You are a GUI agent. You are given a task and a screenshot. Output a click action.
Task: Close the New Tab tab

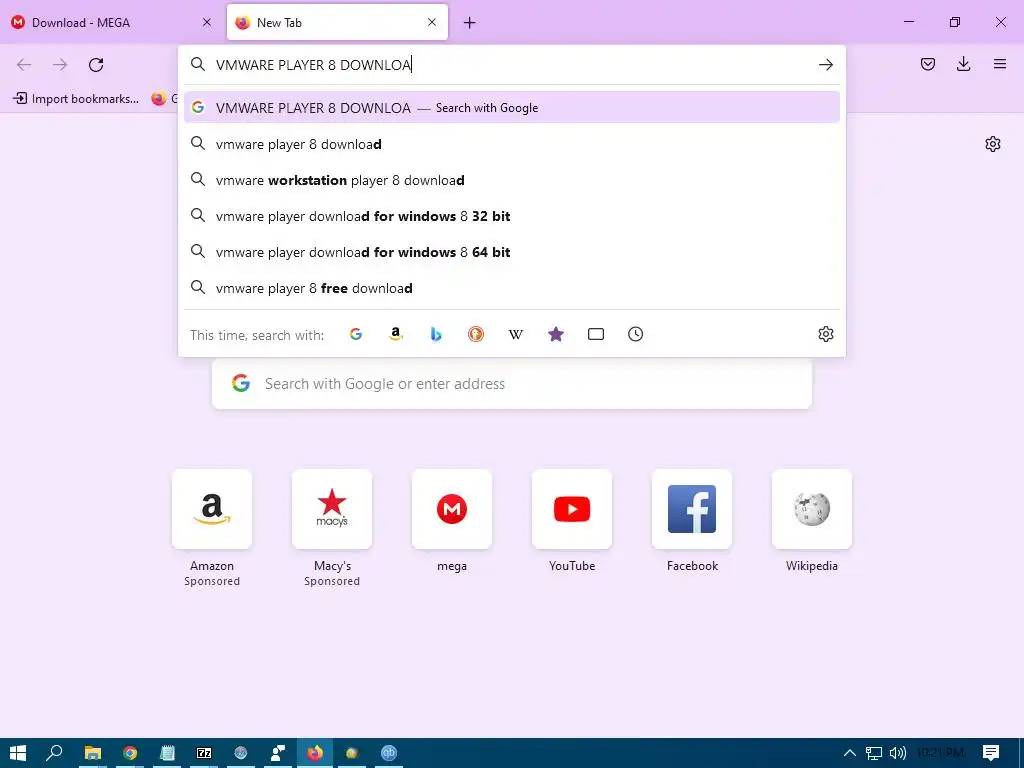pos(432,22)
